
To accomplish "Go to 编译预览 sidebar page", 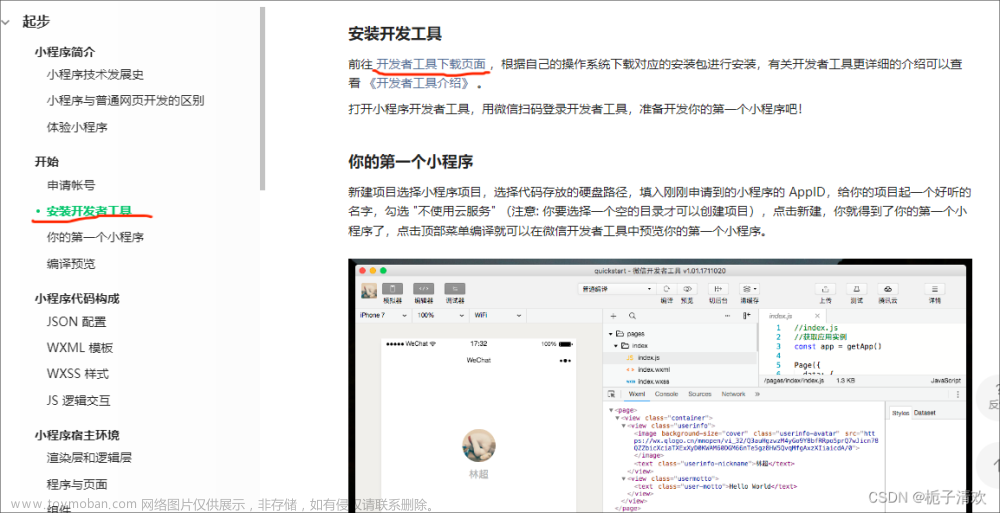I will click(x=71, y=264).
